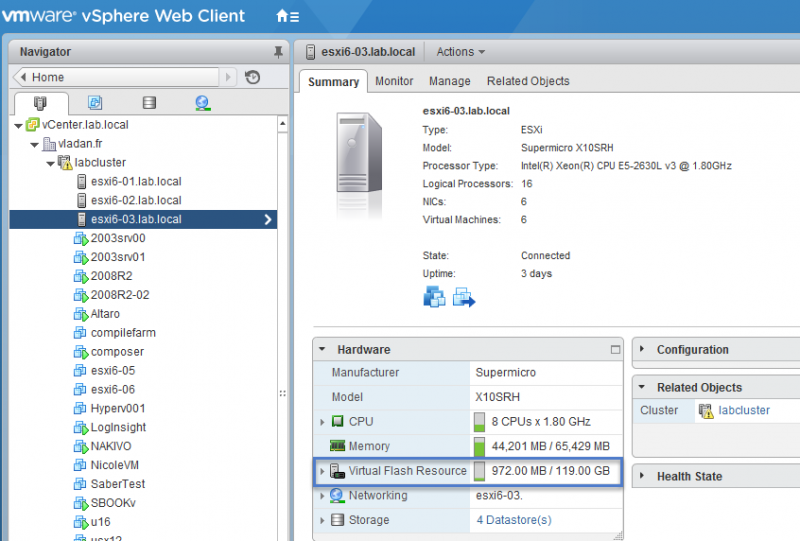Click the 2003srv00 powered-on VM icon
Viewport: 800px width, 541px height.
point(81,238)
